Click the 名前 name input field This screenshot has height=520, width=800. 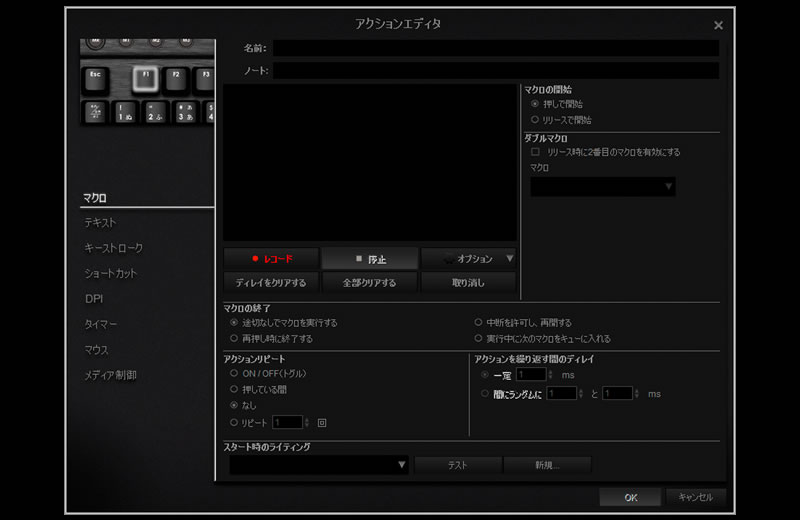point(496,48)
